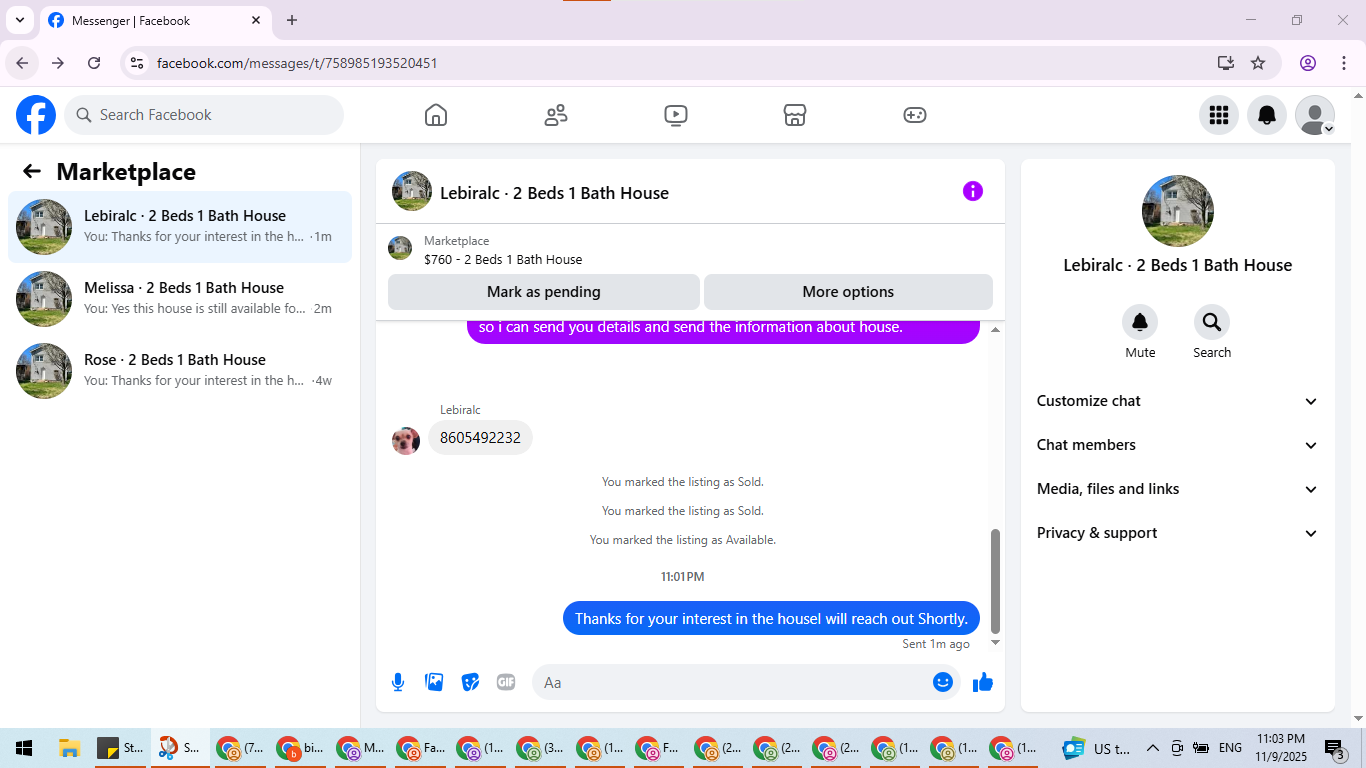Expand Media, files and links section
The image size is (1366, 768).
point(1178,489)
